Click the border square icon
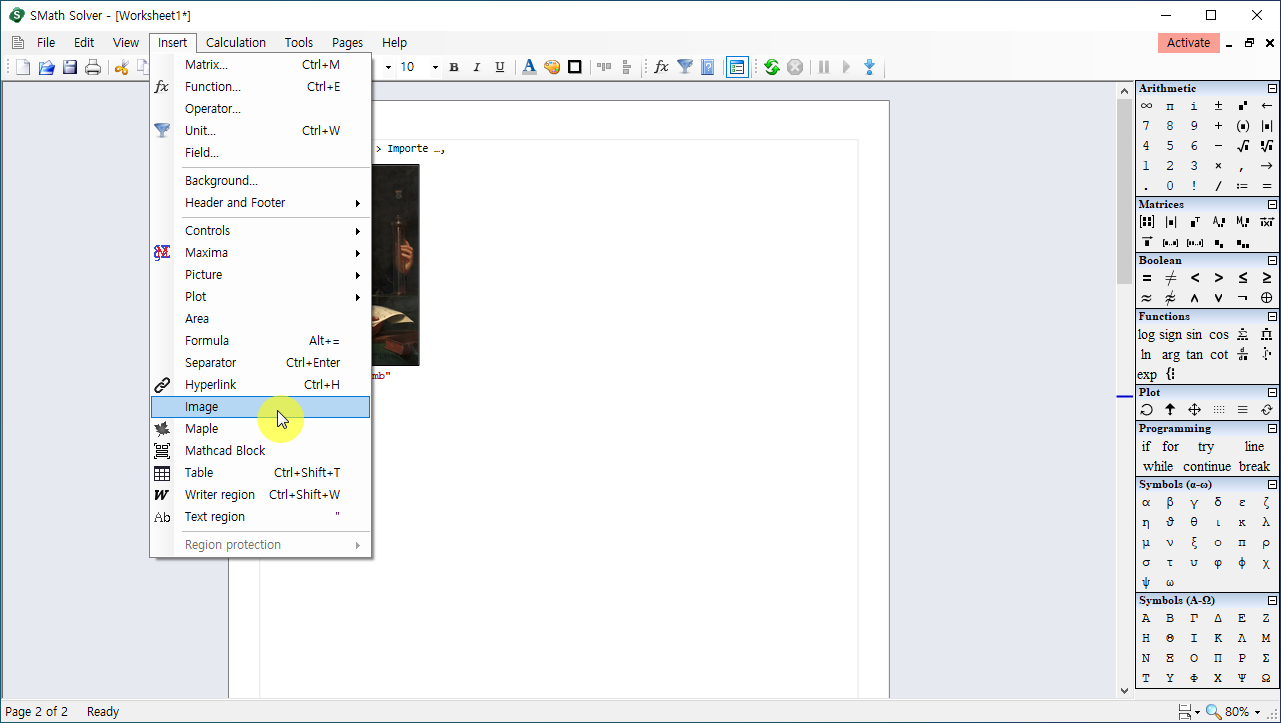 point(575,67)
